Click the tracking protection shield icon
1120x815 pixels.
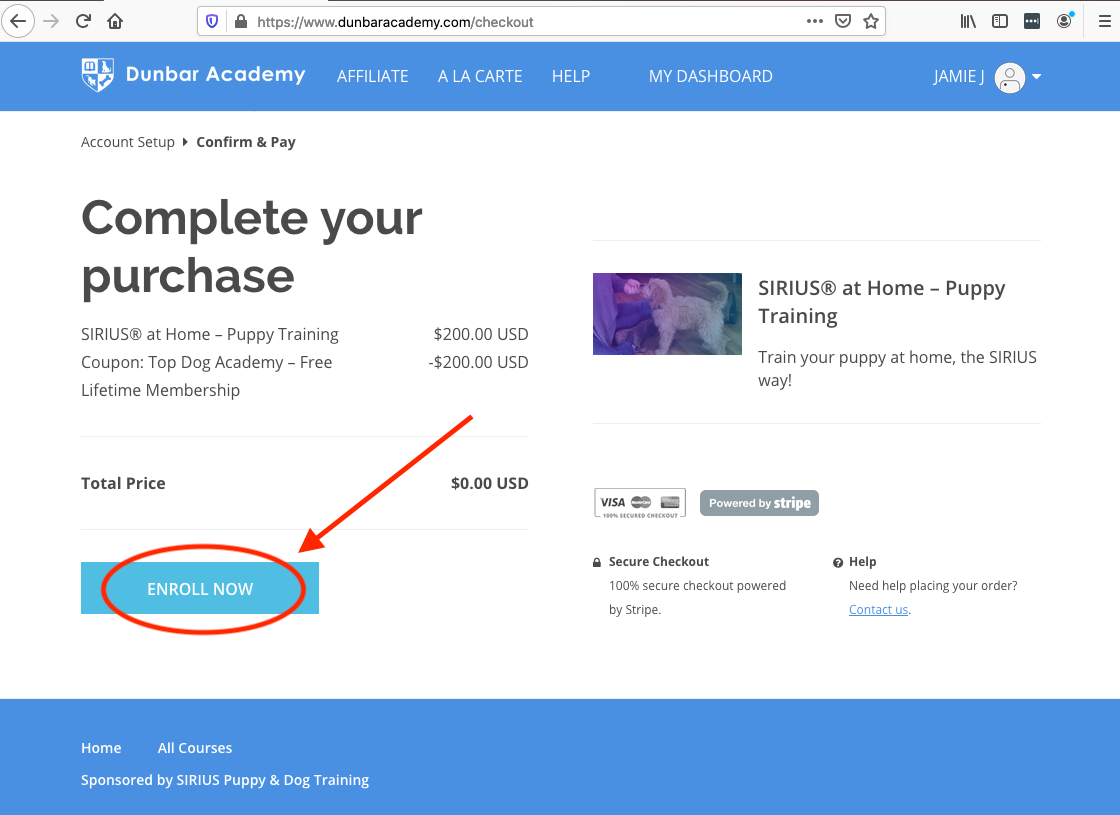point(212,21)
